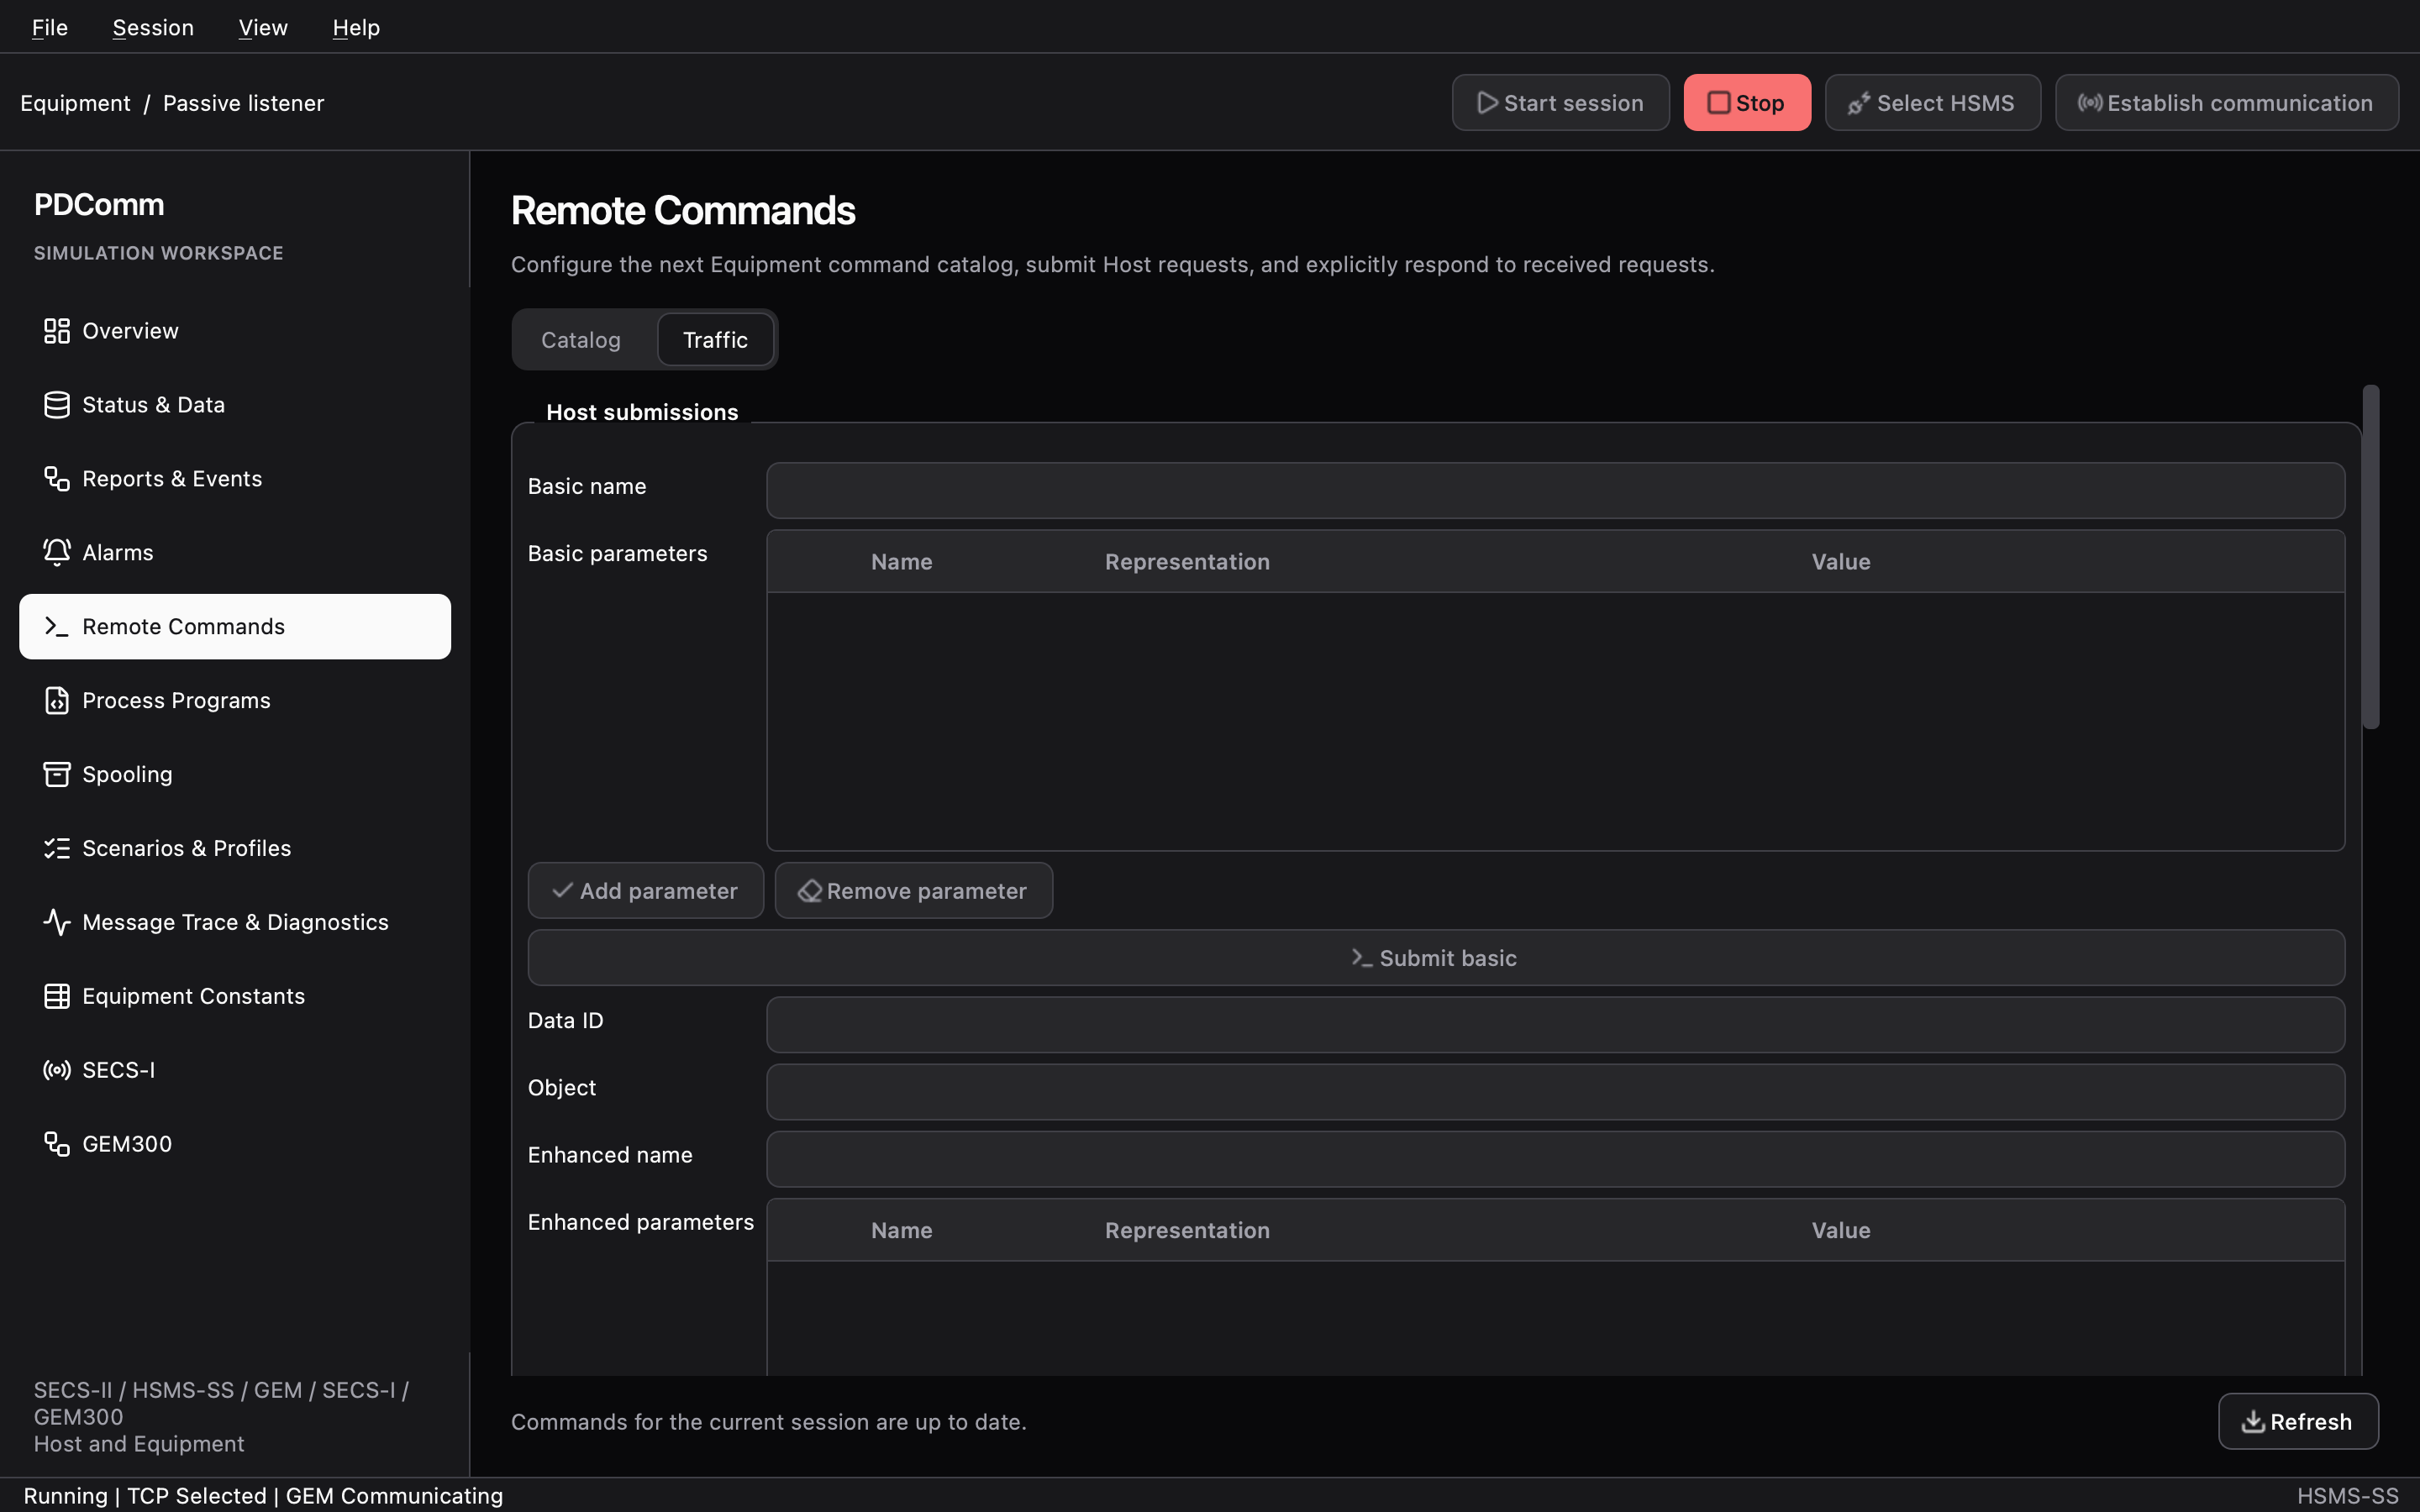Click Representation header in Enhanced parameters table
The image size is (2420, 1512).
[x=1187, y=1231]
